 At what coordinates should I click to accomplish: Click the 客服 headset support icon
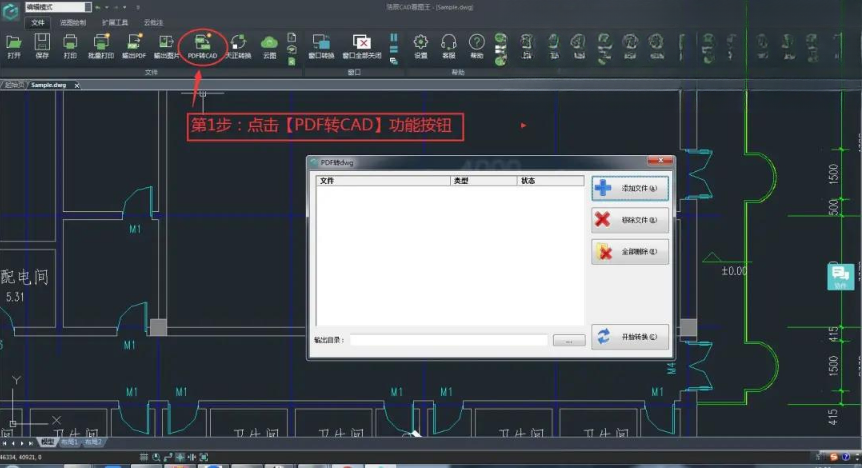click(449, 46)
